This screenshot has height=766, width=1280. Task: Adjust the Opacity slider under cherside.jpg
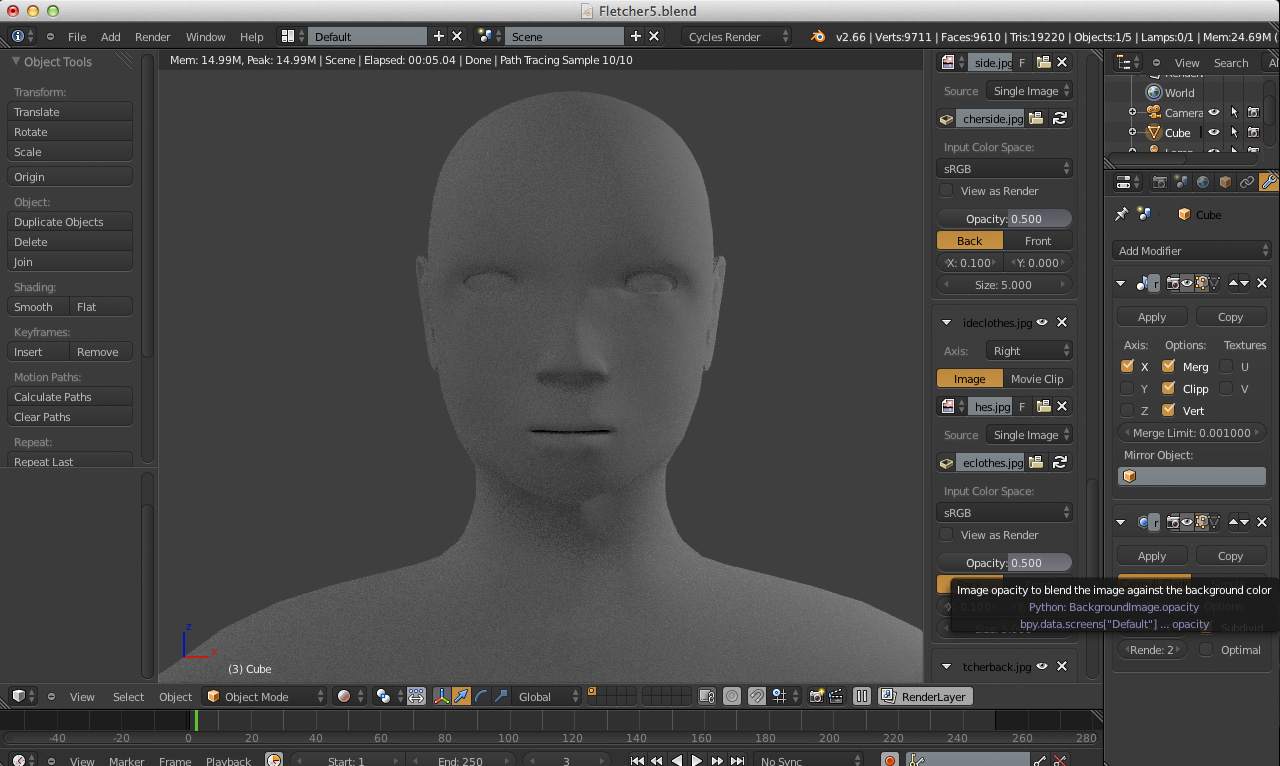(x=1004, y=218)
